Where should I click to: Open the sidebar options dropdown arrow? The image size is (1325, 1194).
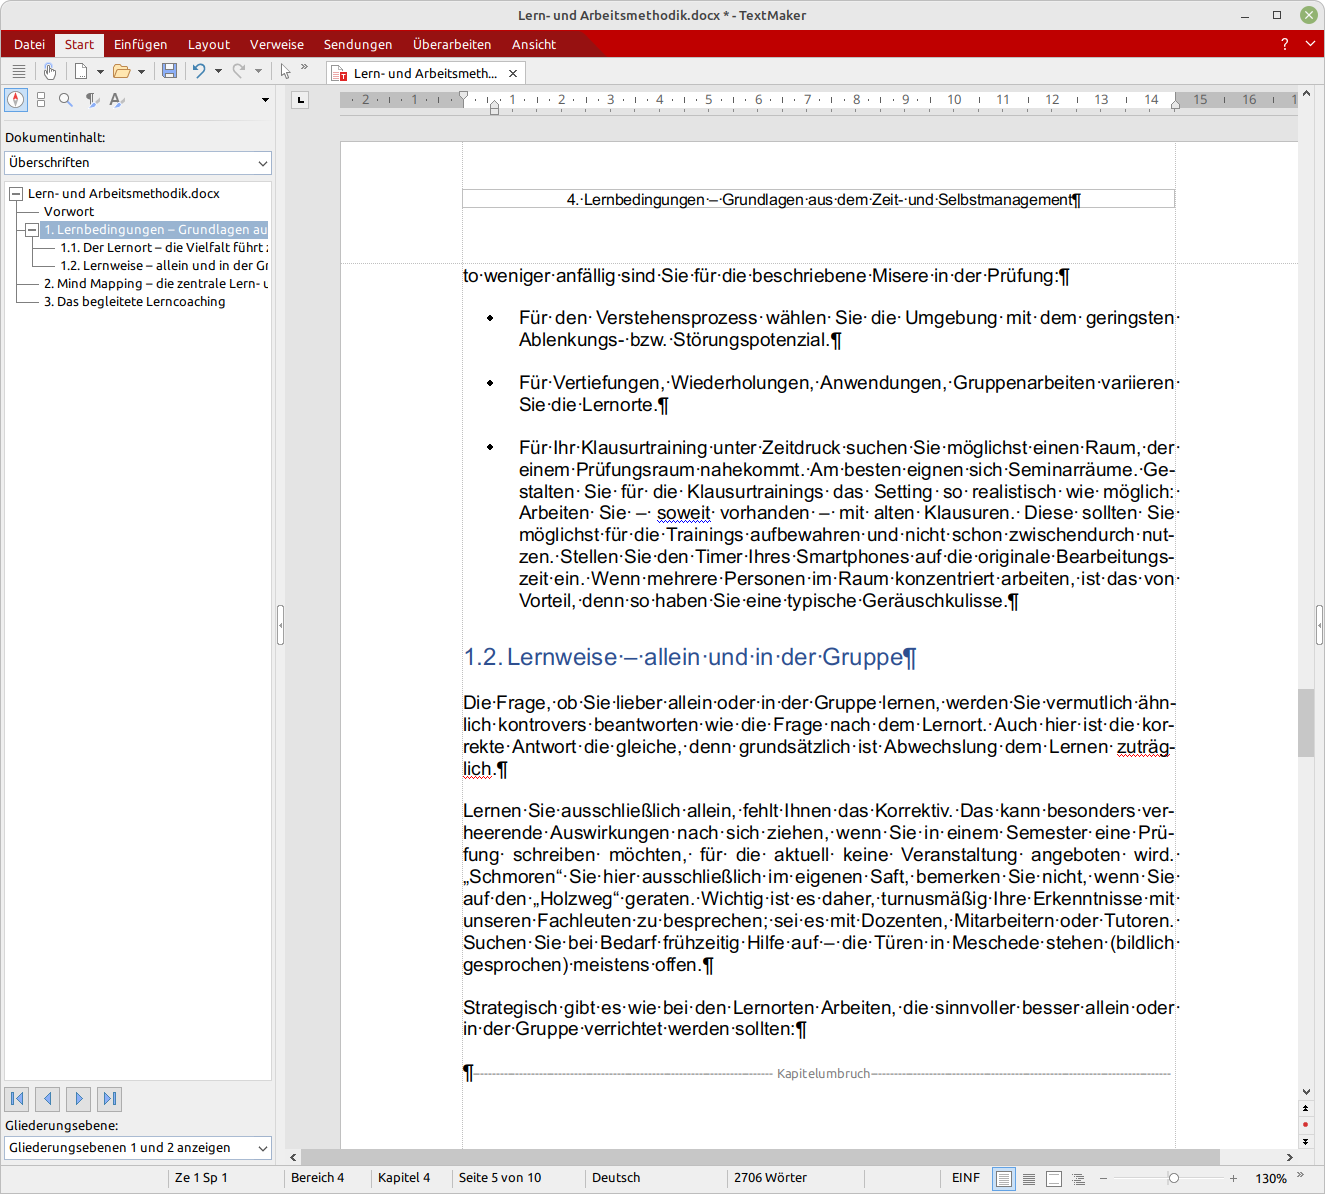pyautogui.click(x=265, y=100)
